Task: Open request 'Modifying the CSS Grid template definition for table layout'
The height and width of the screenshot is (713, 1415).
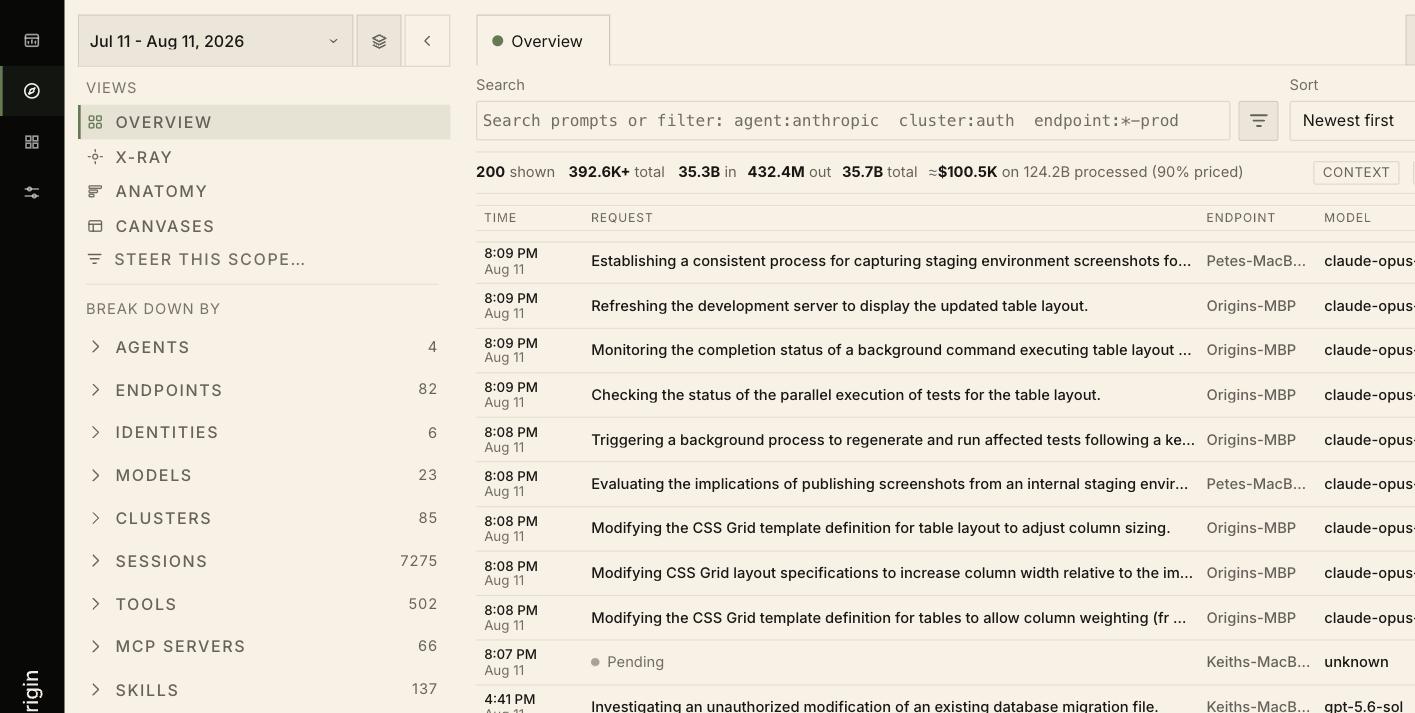Action: (880, 528)
